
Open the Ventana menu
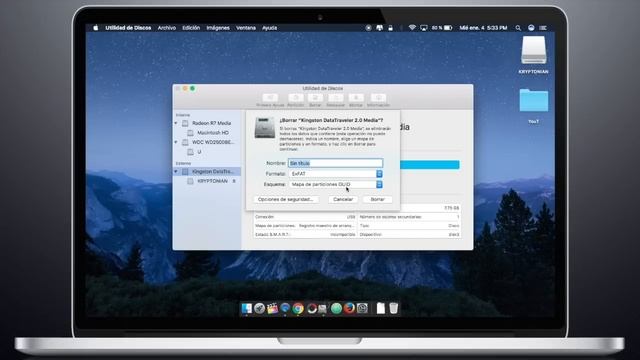(x=246, y=28)
